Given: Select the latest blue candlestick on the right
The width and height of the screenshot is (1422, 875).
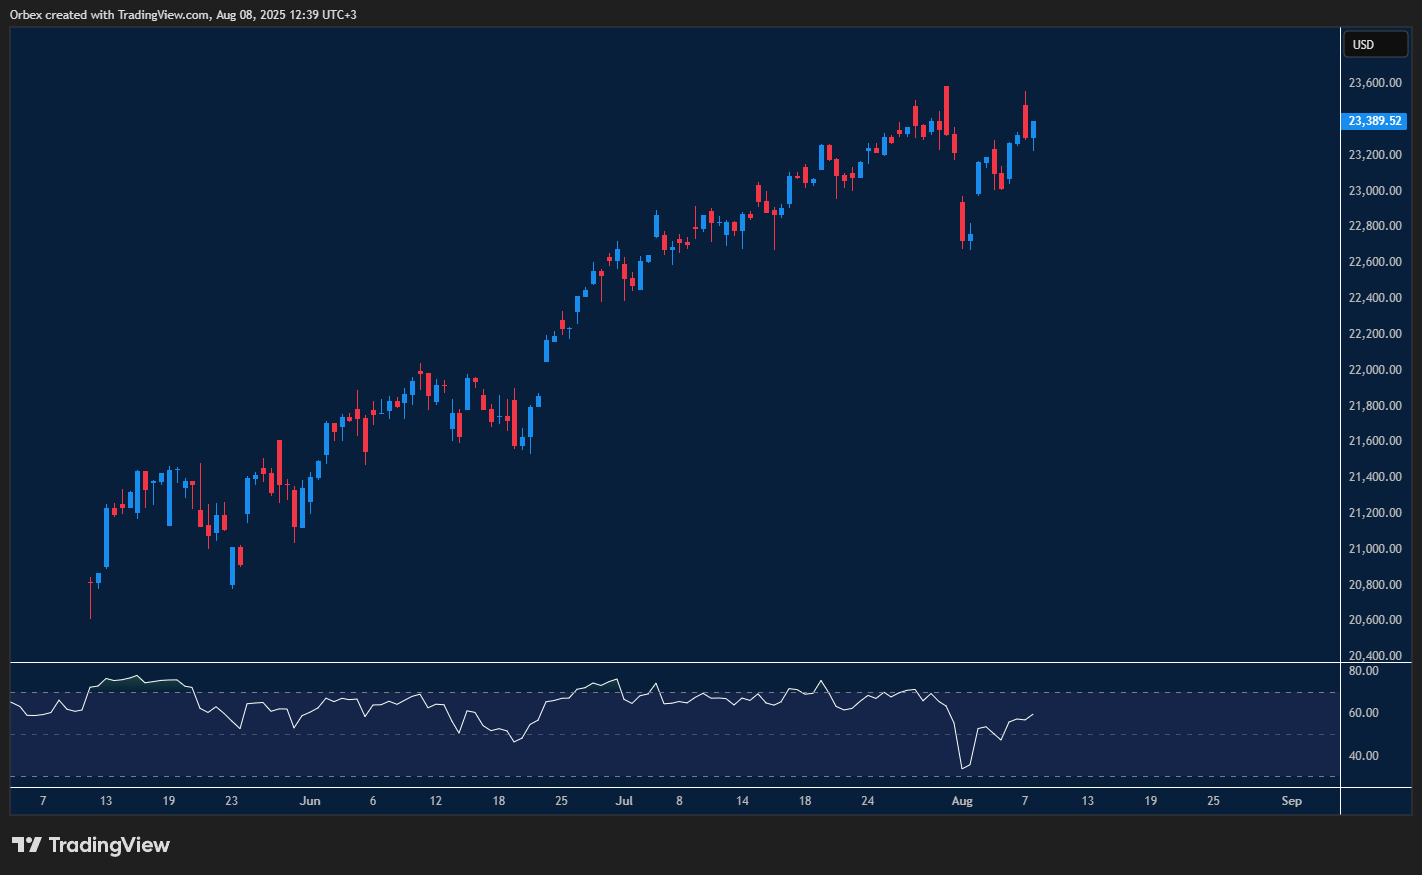Looking at the screenshot, I should coord(1032,130).
